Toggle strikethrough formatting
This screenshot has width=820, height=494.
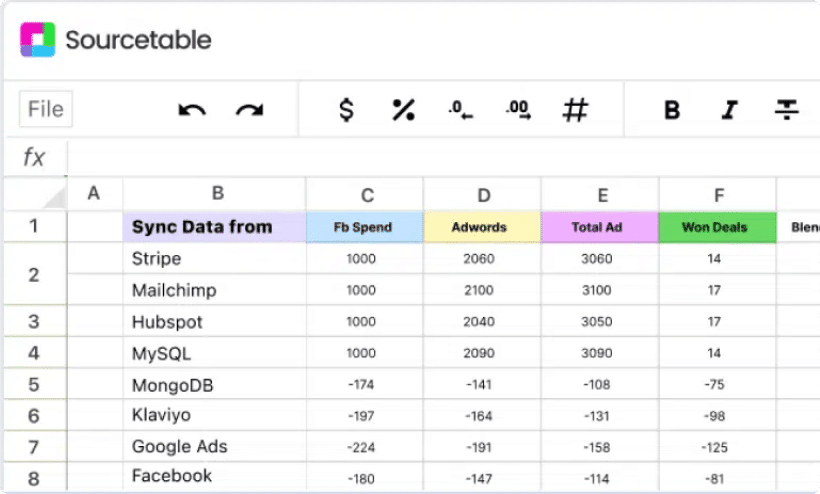[x=788, y=110]
